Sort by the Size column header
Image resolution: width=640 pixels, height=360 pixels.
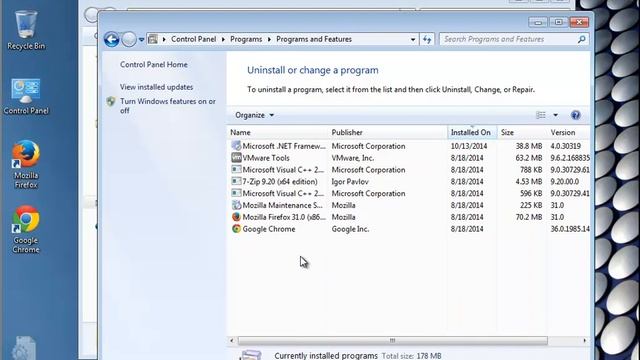[x=522, y=132]
